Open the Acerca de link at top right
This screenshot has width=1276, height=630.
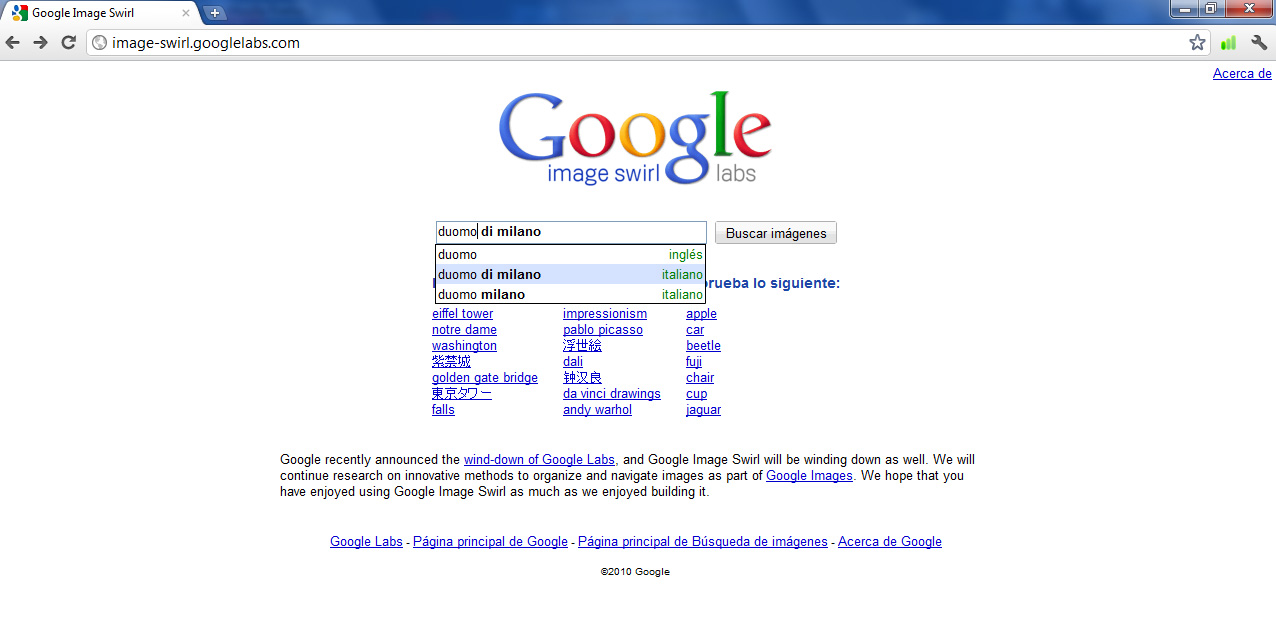[1242, 73]
